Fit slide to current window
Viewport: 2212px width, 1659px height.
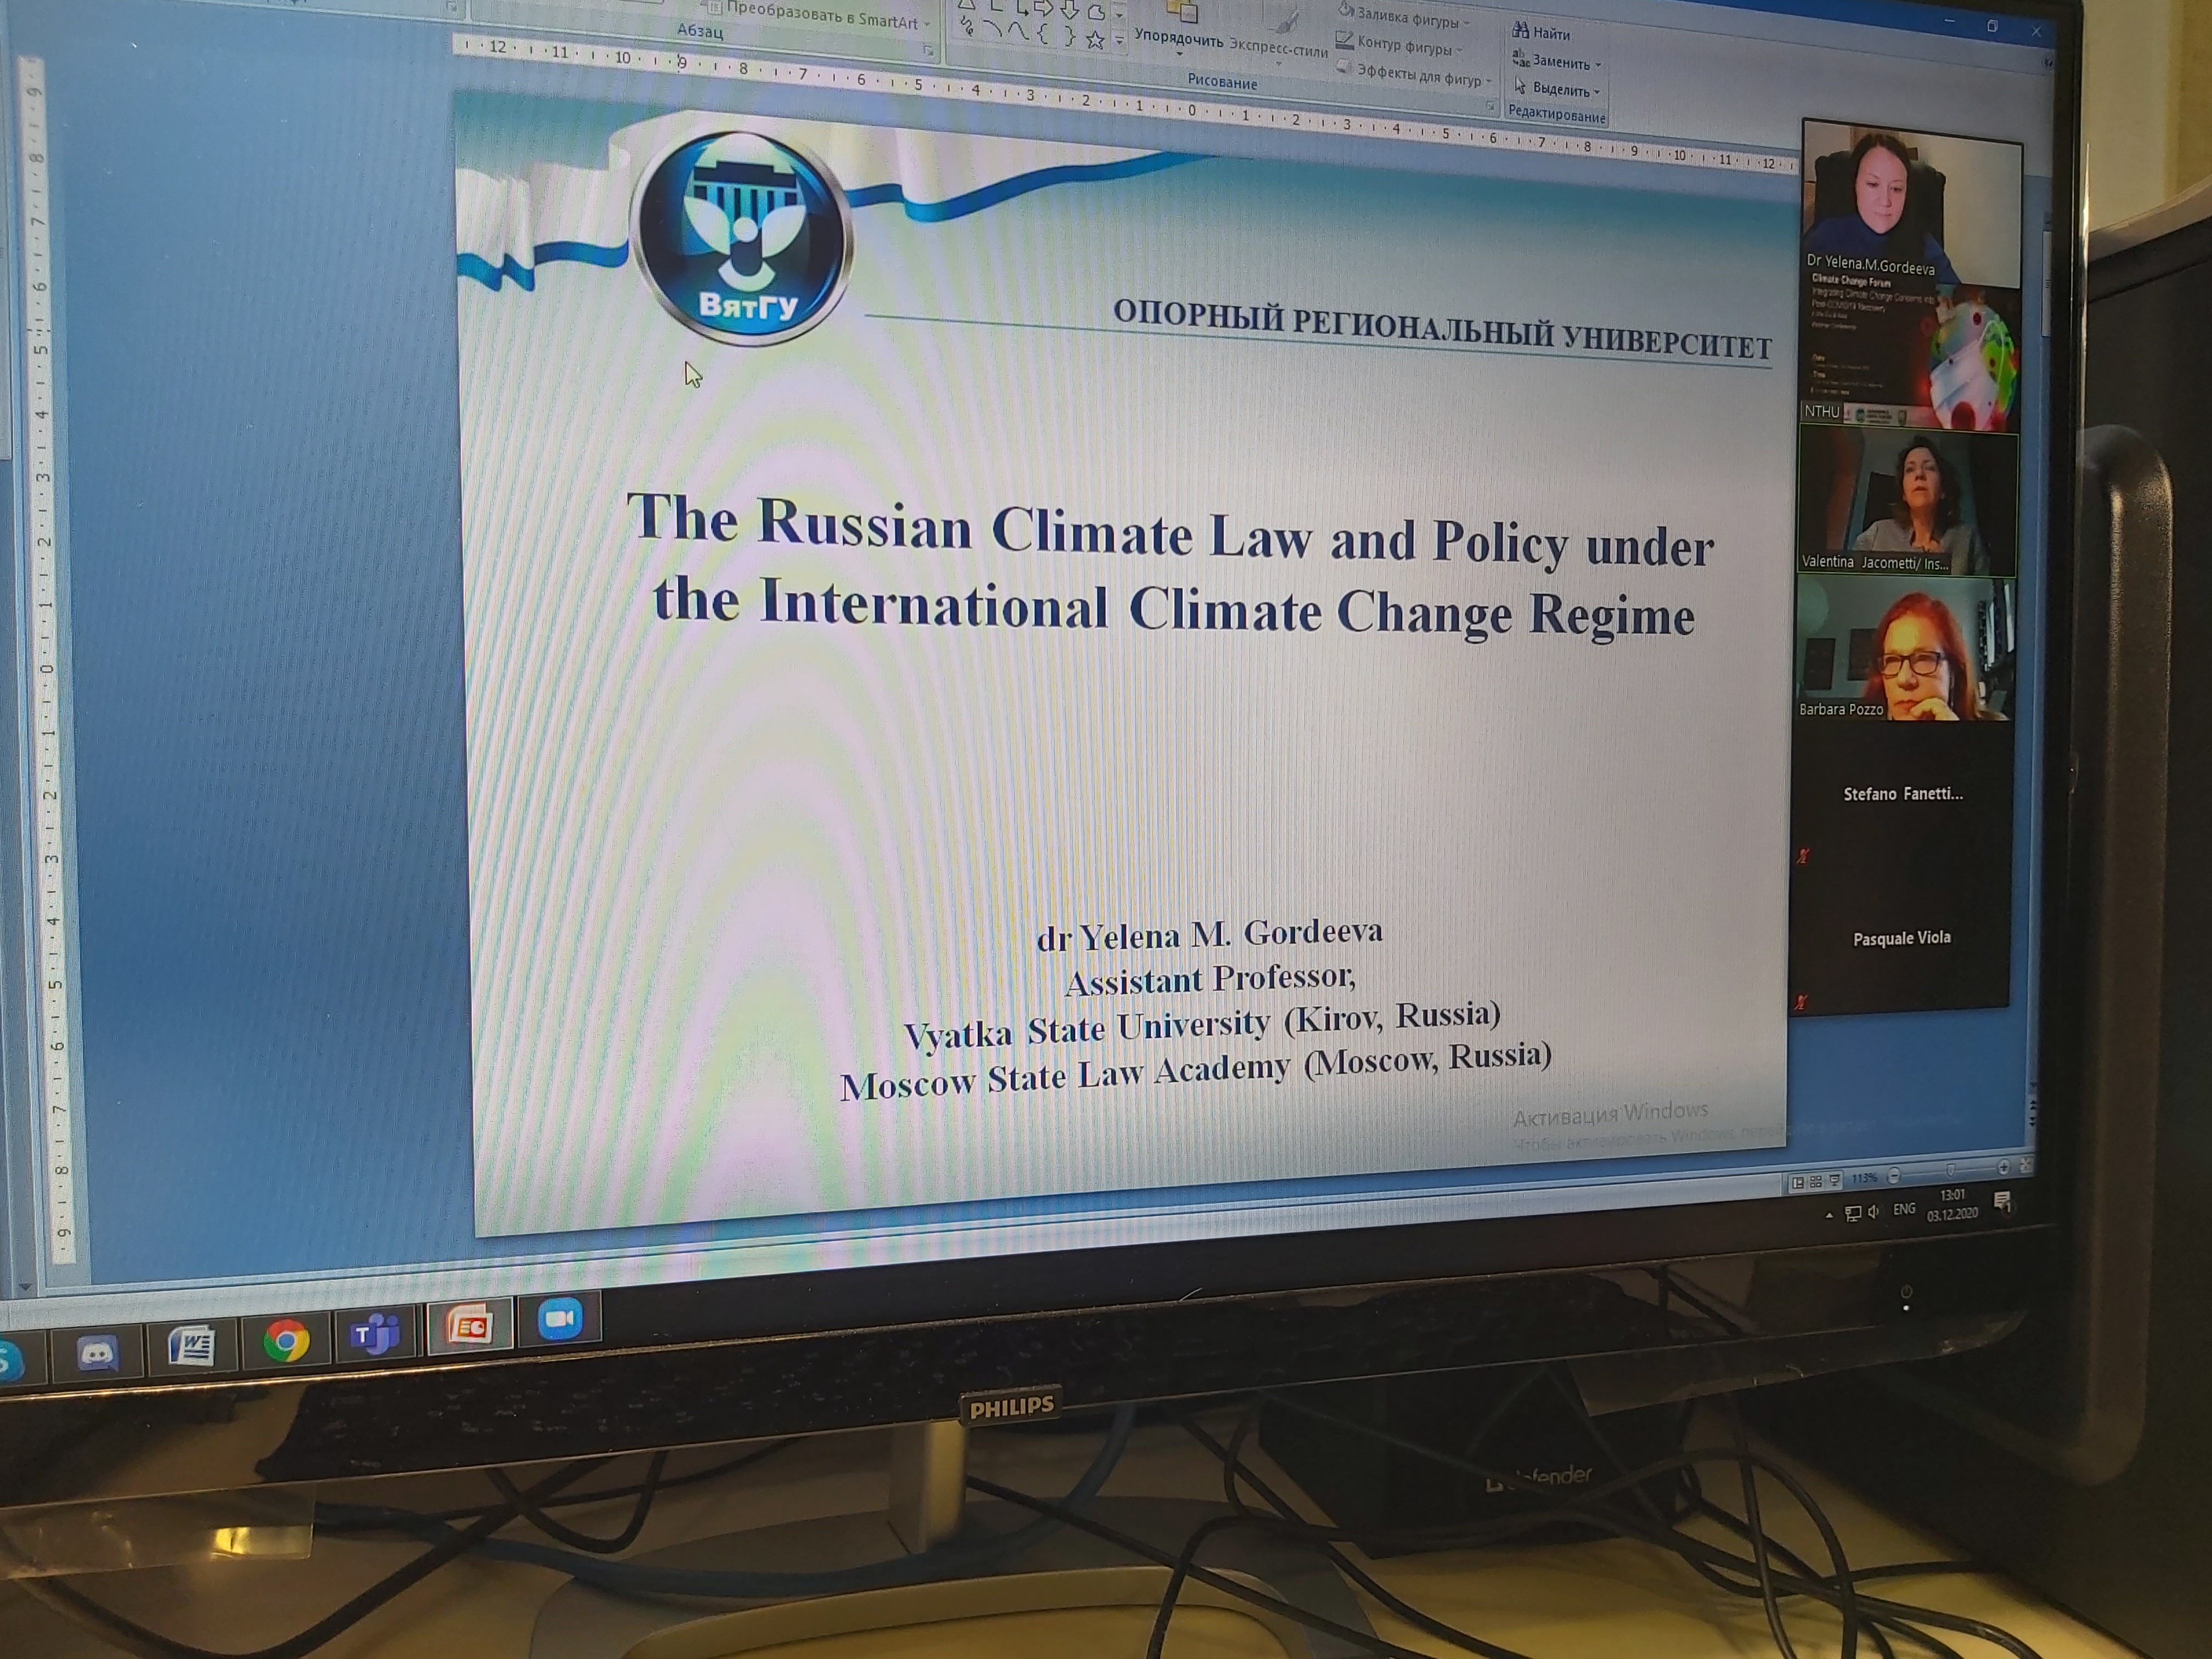[x=2025, y=1166]
